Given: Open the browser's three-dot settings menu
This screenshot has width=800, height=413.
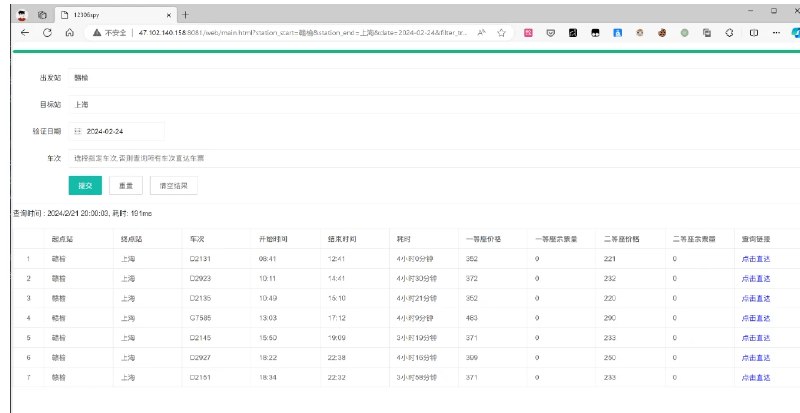Looking at the screenshot, I should [776, 32].
